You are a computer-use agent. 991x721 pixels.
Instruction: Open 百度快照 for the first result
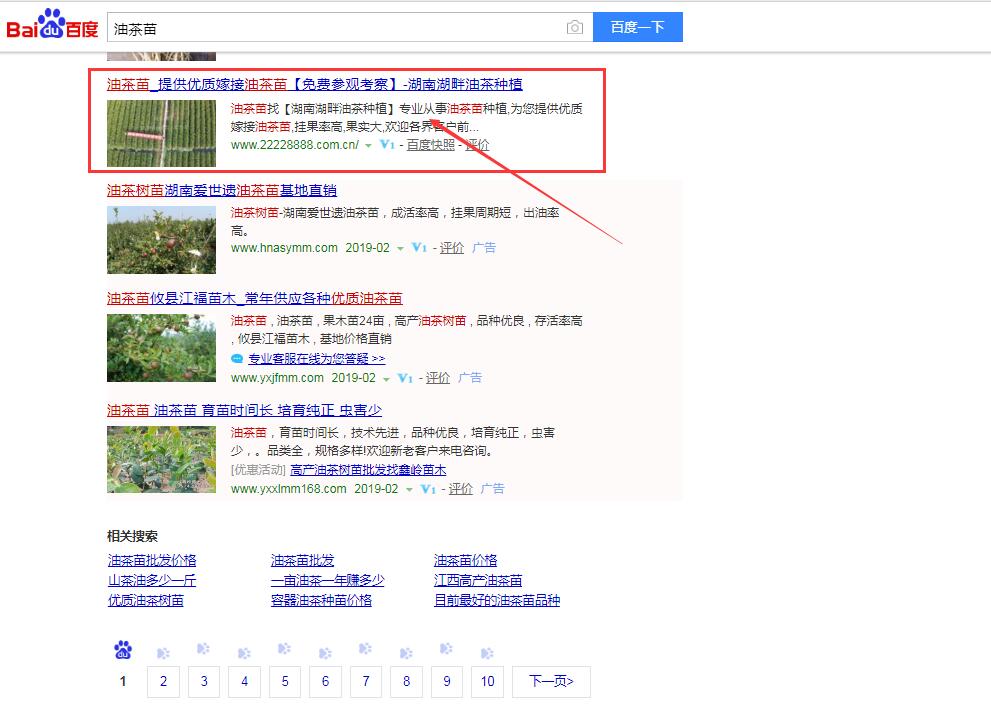(x=430, y=145)
